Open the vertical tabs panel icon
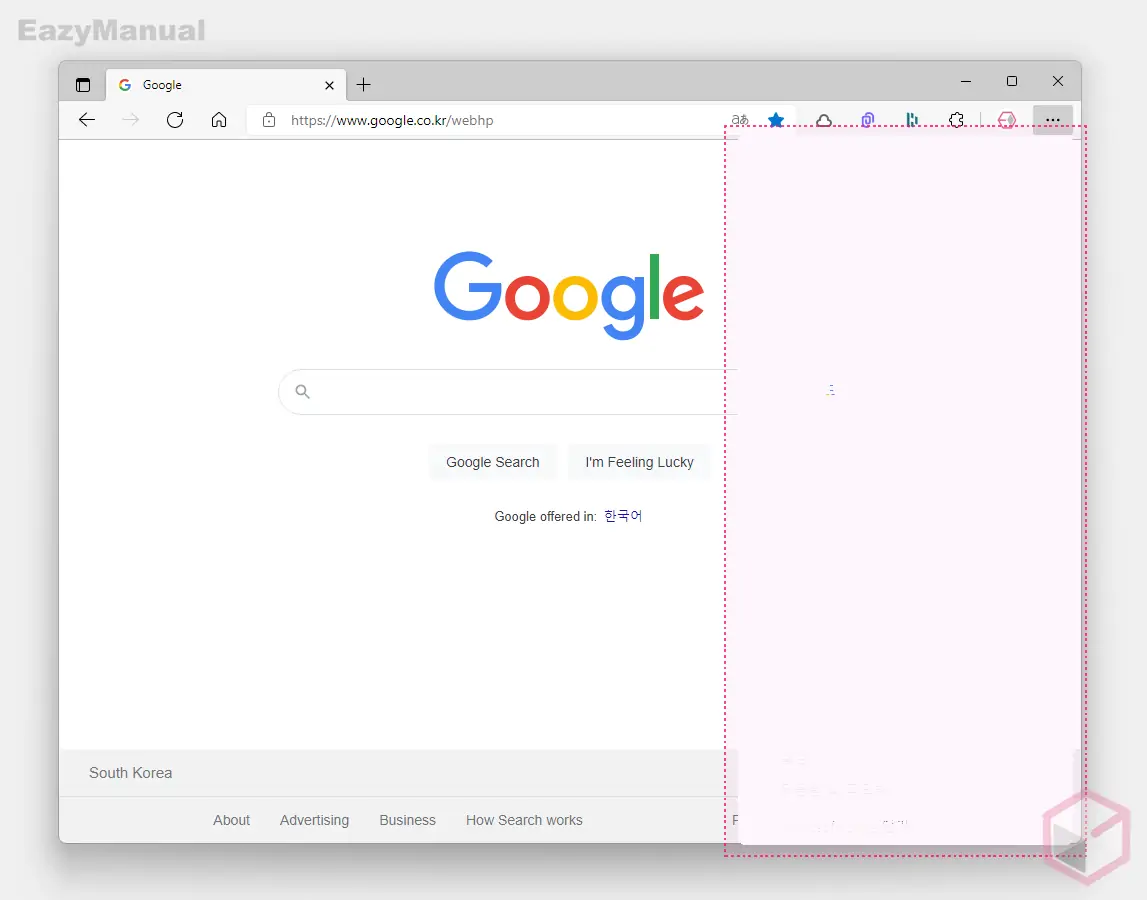The height and width of the screenshot is (900, 1147). tap(83, 85)
